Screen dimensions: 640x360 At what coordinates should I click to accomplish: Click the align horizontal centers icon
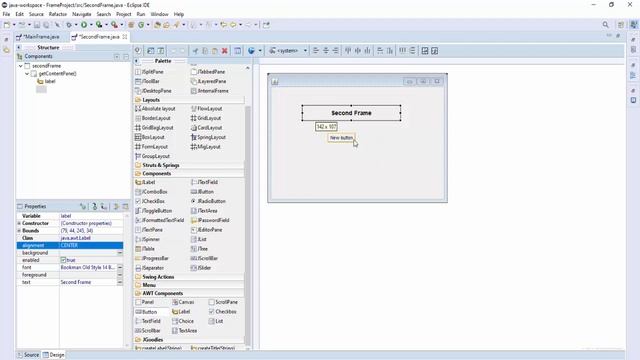click(x=326, y=51)
